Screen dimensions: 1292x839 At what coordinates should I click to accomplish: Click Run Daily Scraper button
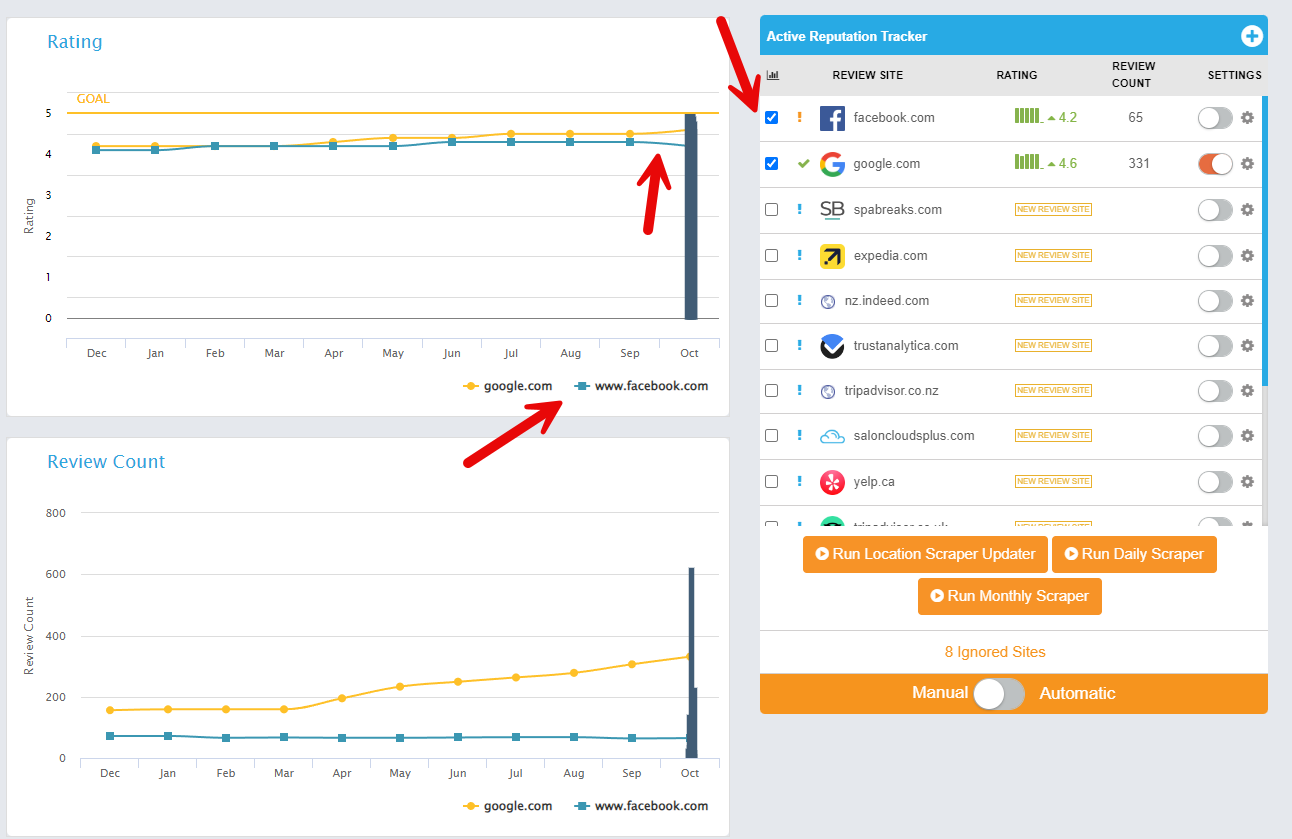coord(1134,554)
